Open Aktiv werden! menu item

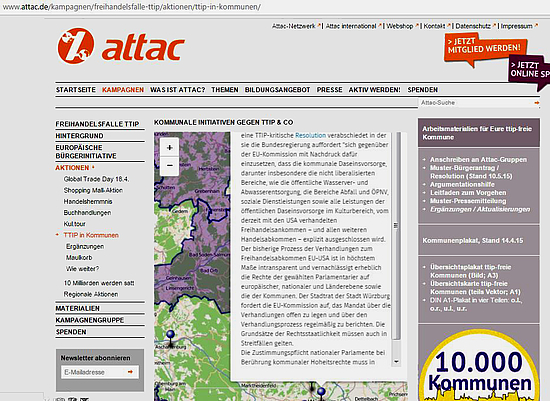tap(374, 90)
